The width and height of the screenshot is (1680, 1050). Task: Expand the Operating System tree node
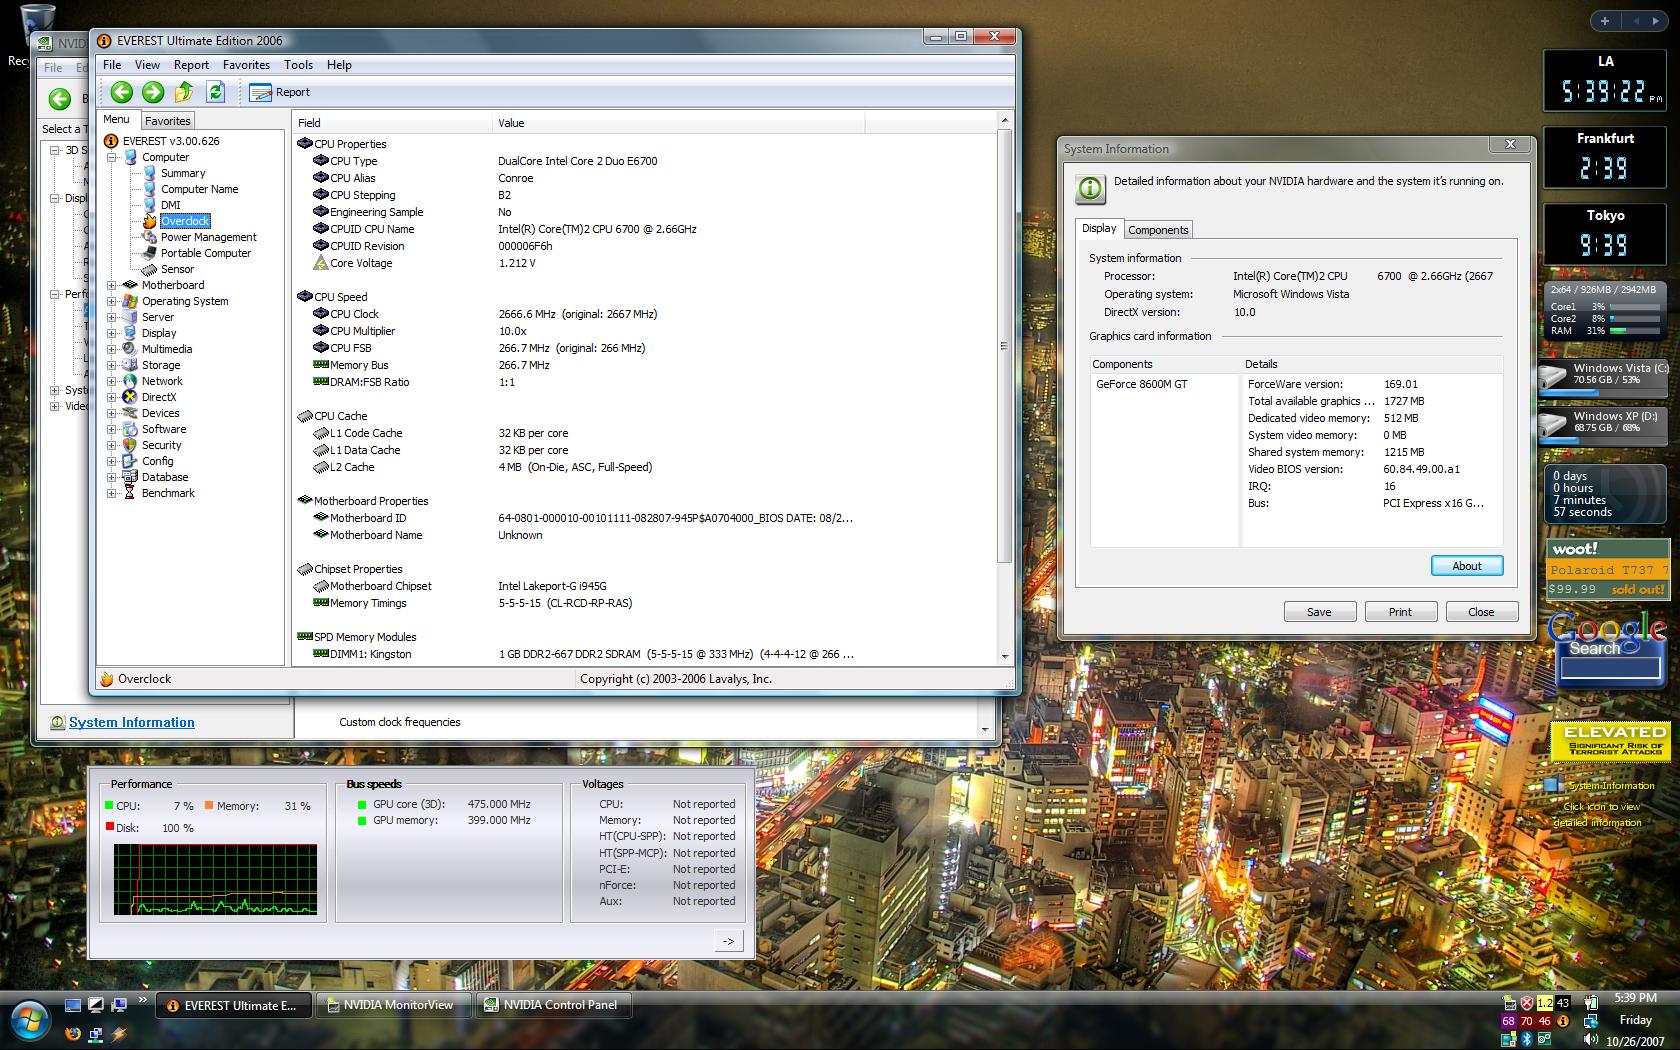(112, 301)
